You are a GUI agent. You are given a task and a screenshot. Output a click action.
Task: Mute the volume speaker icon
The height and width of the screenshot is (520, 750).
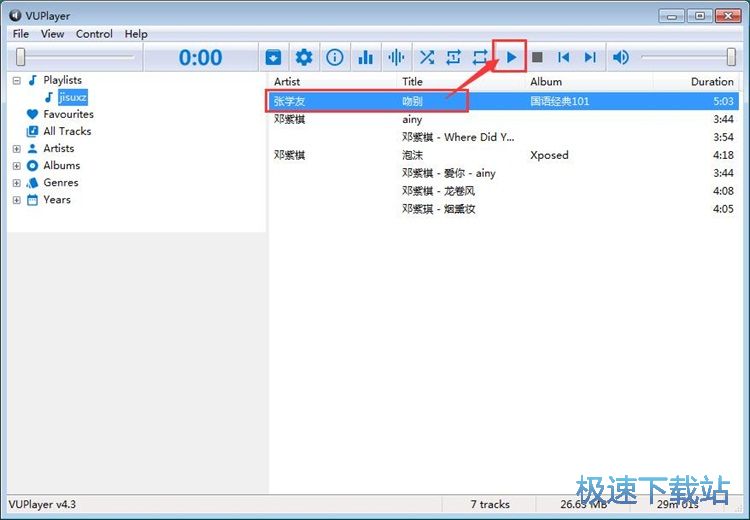coord(620,57)
